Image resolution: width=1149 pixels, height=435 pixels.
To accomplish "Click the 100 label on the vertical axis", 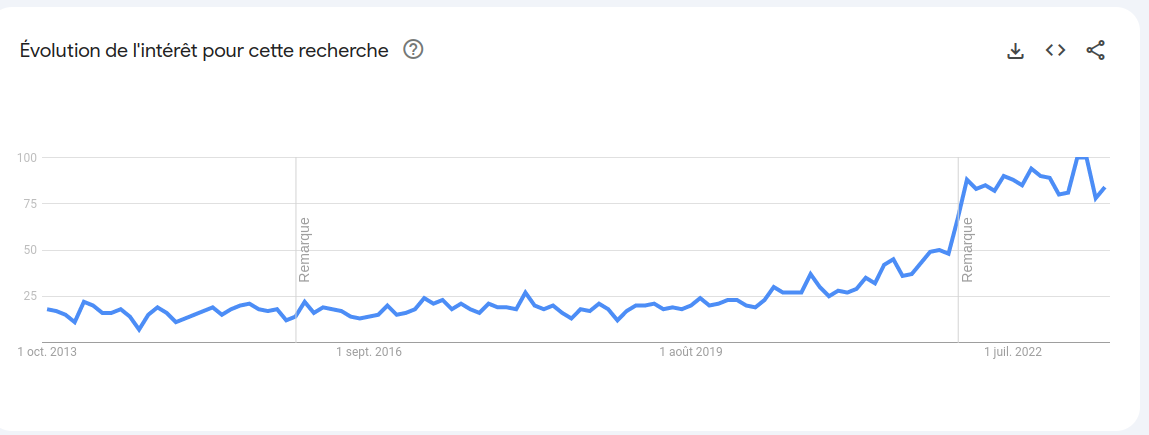I will click(x=27, y=157).
